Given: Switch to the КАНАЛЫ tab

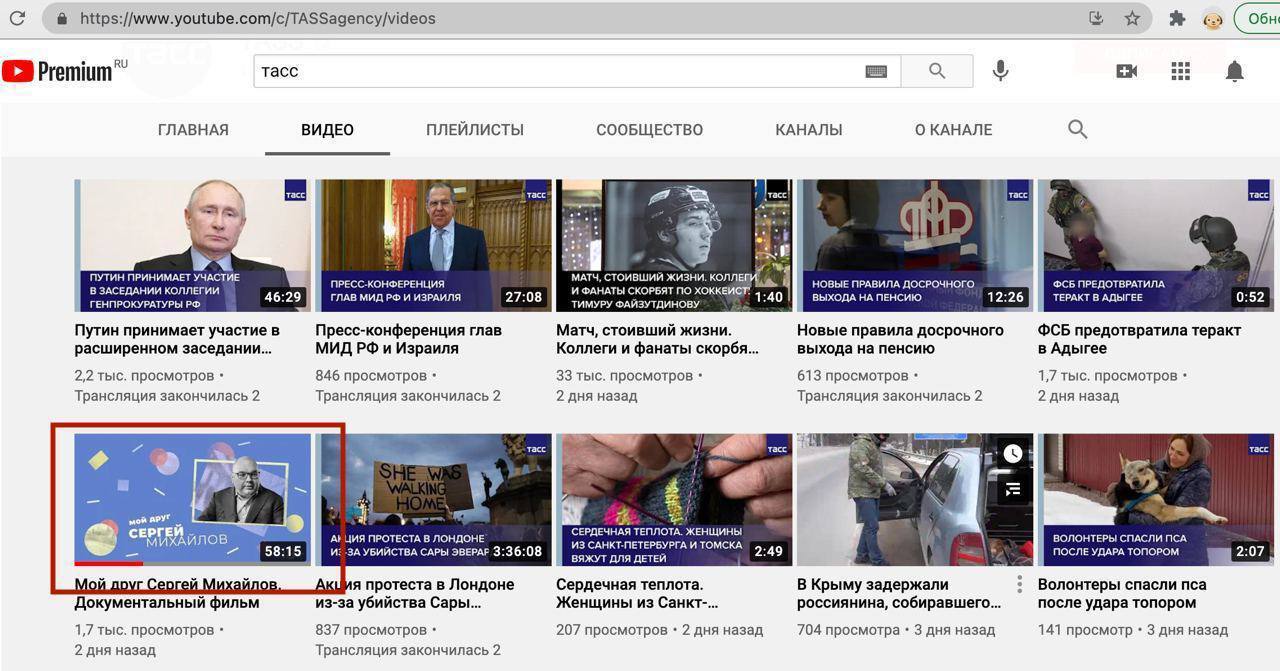Looking at the screenshot, I should click(x=809, y=130).
